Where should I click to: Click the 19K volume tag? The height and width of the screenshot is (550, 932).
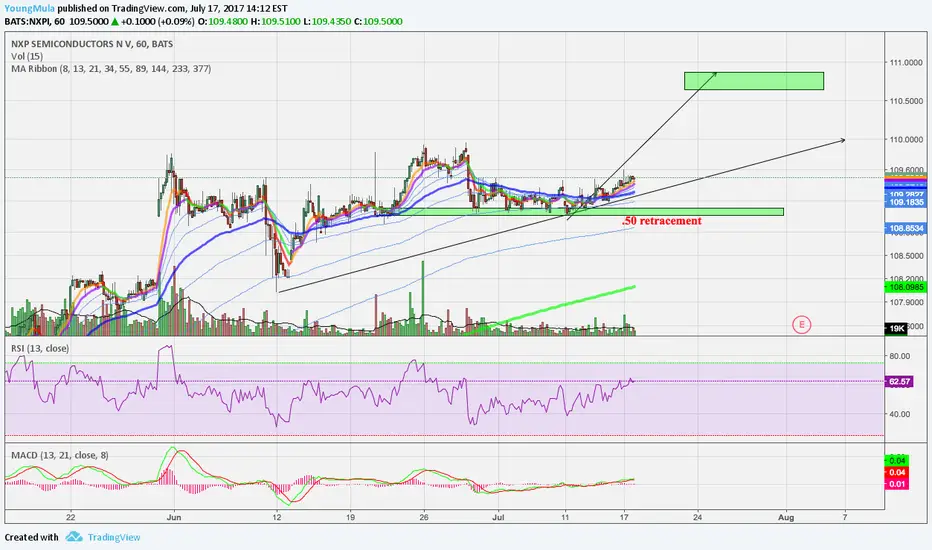[896, 328]
